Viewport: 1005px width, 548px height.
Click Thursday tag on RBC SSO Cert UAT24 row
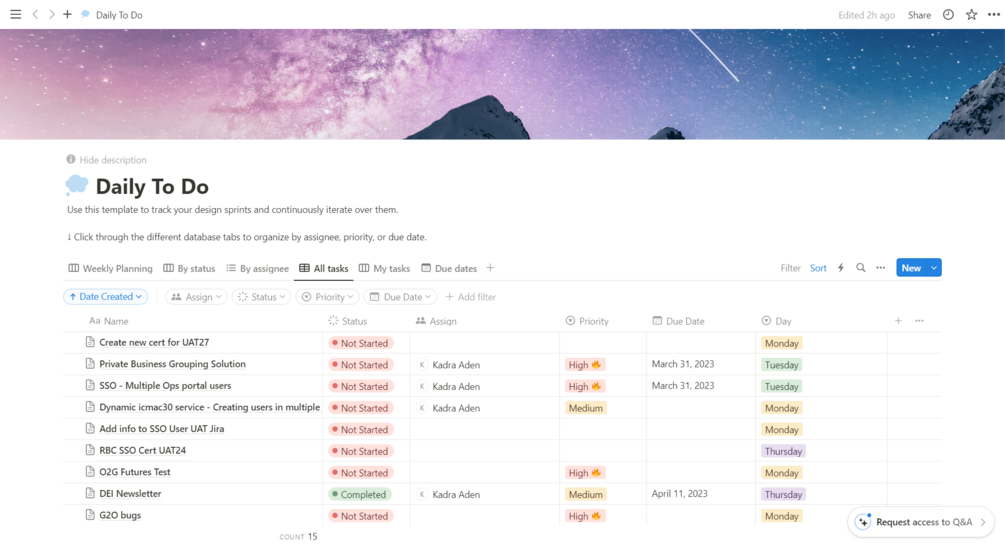point(783,451)
